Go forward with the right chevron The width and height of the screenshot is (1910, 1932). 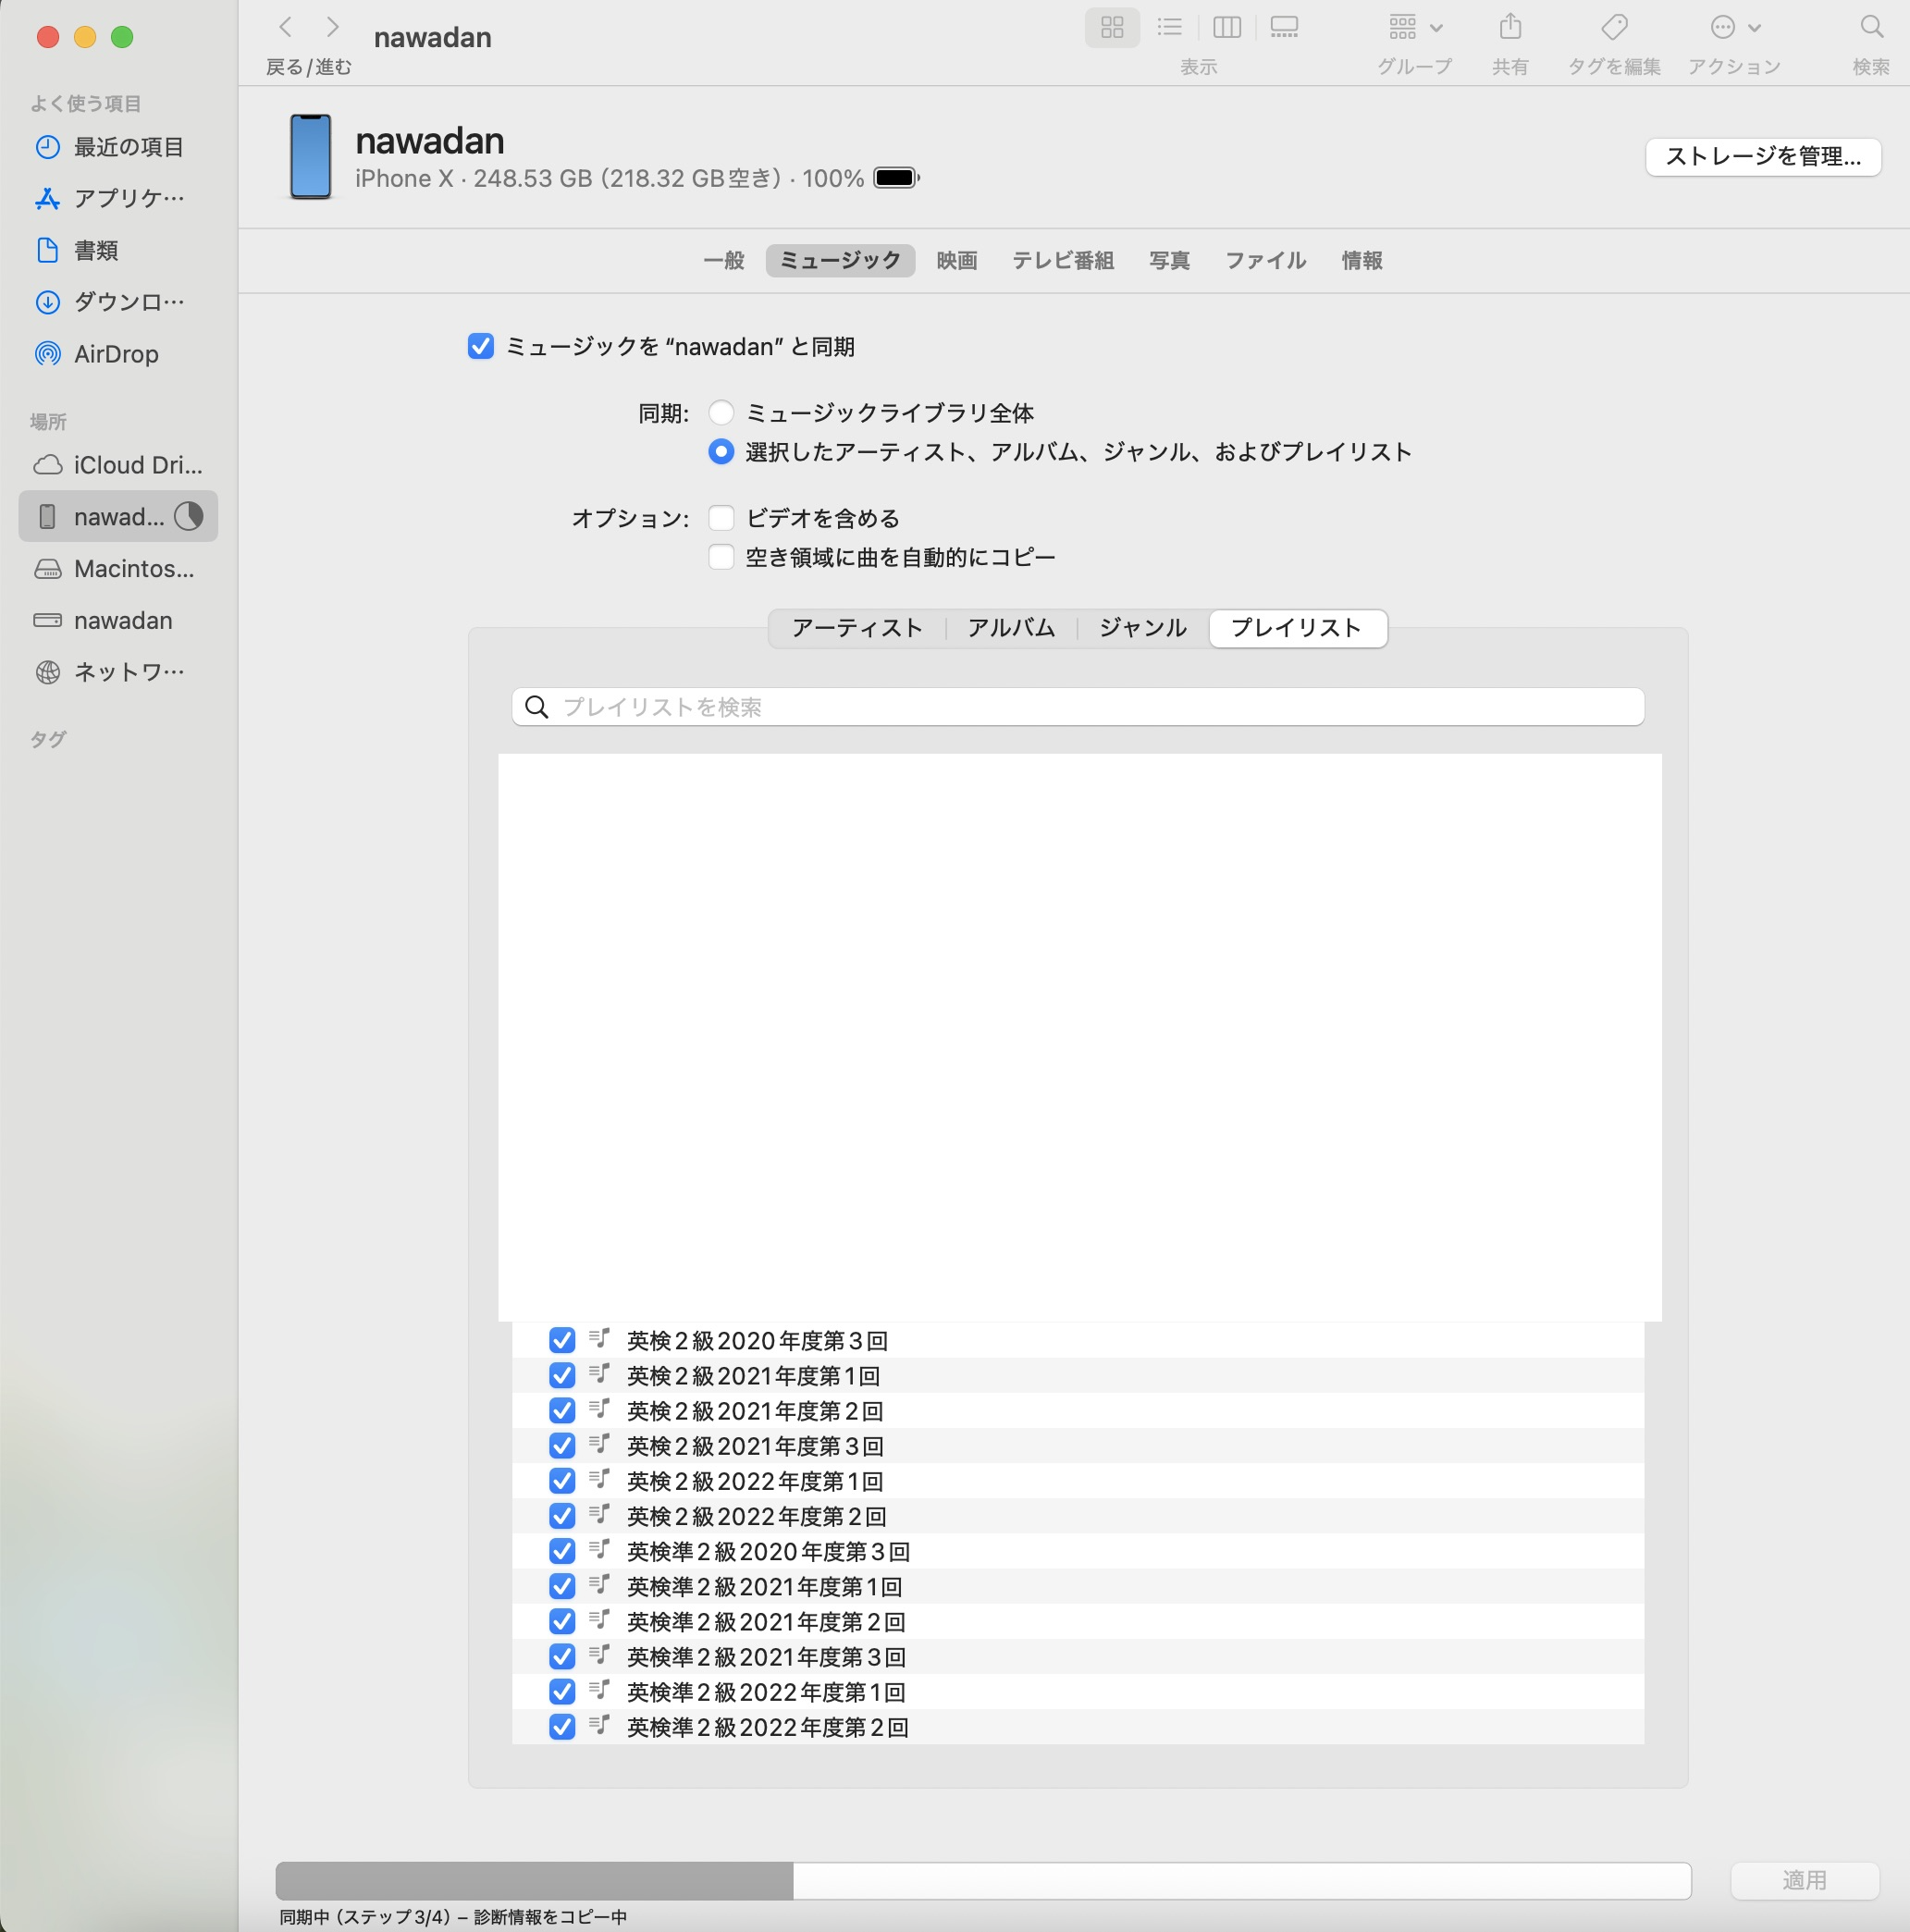click(x=333, y=27)
